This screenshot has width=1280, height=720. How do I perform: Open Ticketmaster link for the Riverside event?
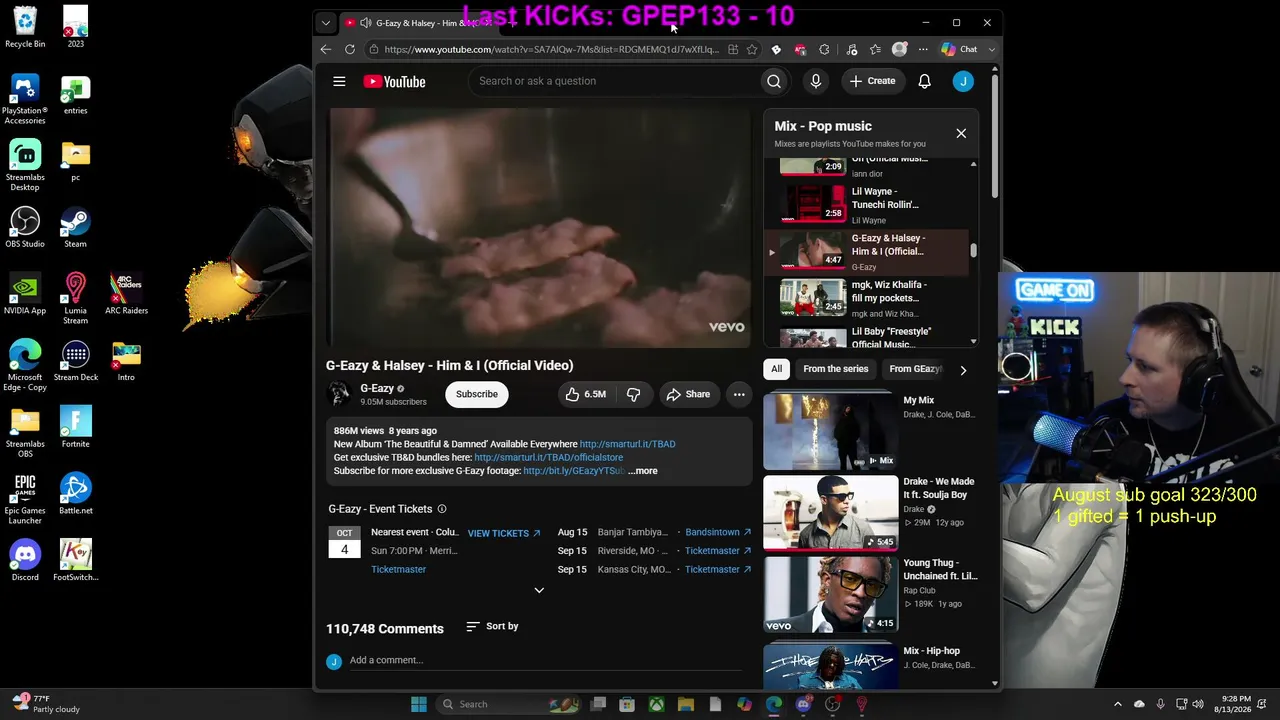[x=718, y=551]
